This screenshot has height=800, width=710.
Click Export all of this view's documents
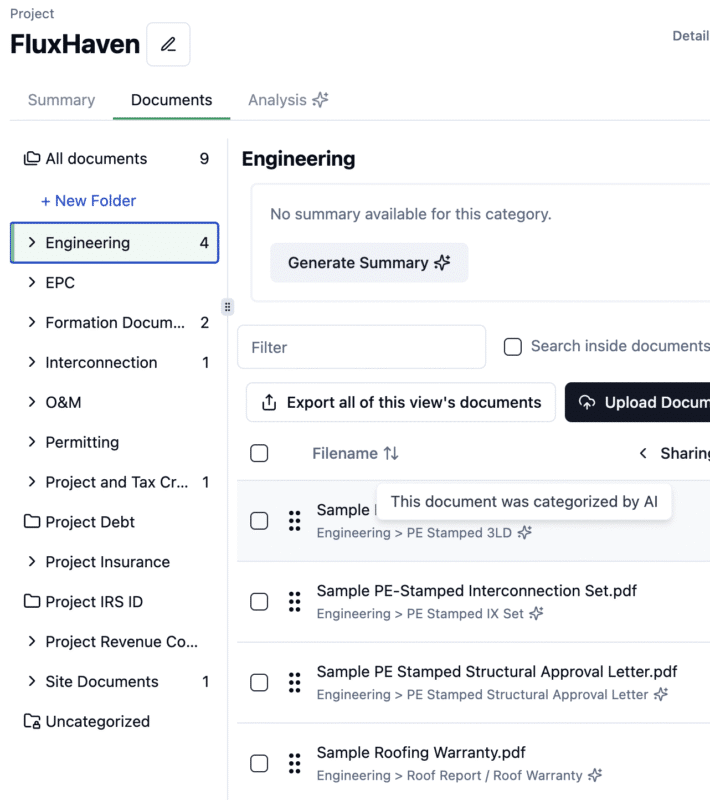pyautogui.click(x=401, y=403)
